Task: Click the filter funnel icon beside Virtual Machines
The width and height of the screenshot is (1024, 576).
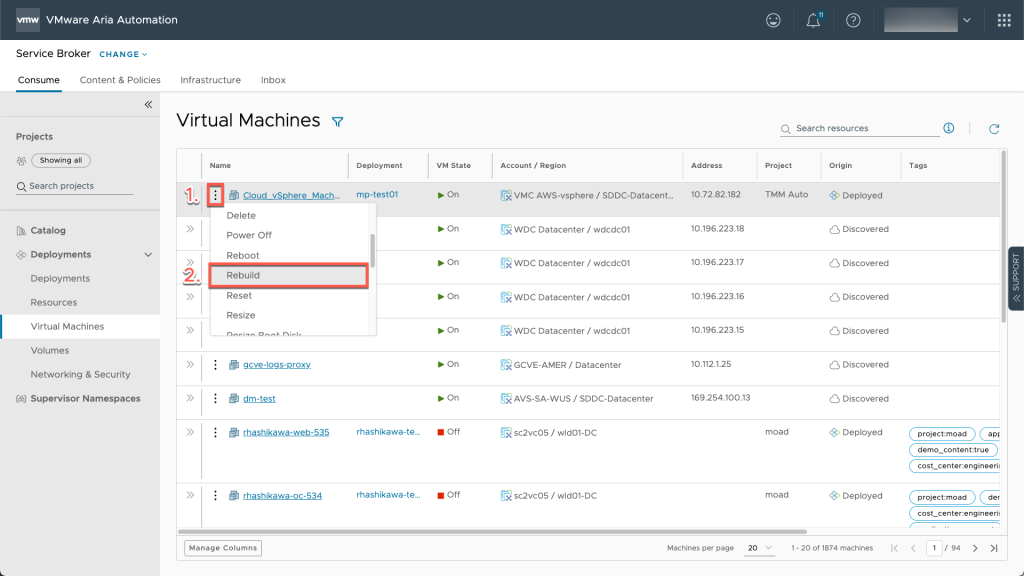Action: 337,122
